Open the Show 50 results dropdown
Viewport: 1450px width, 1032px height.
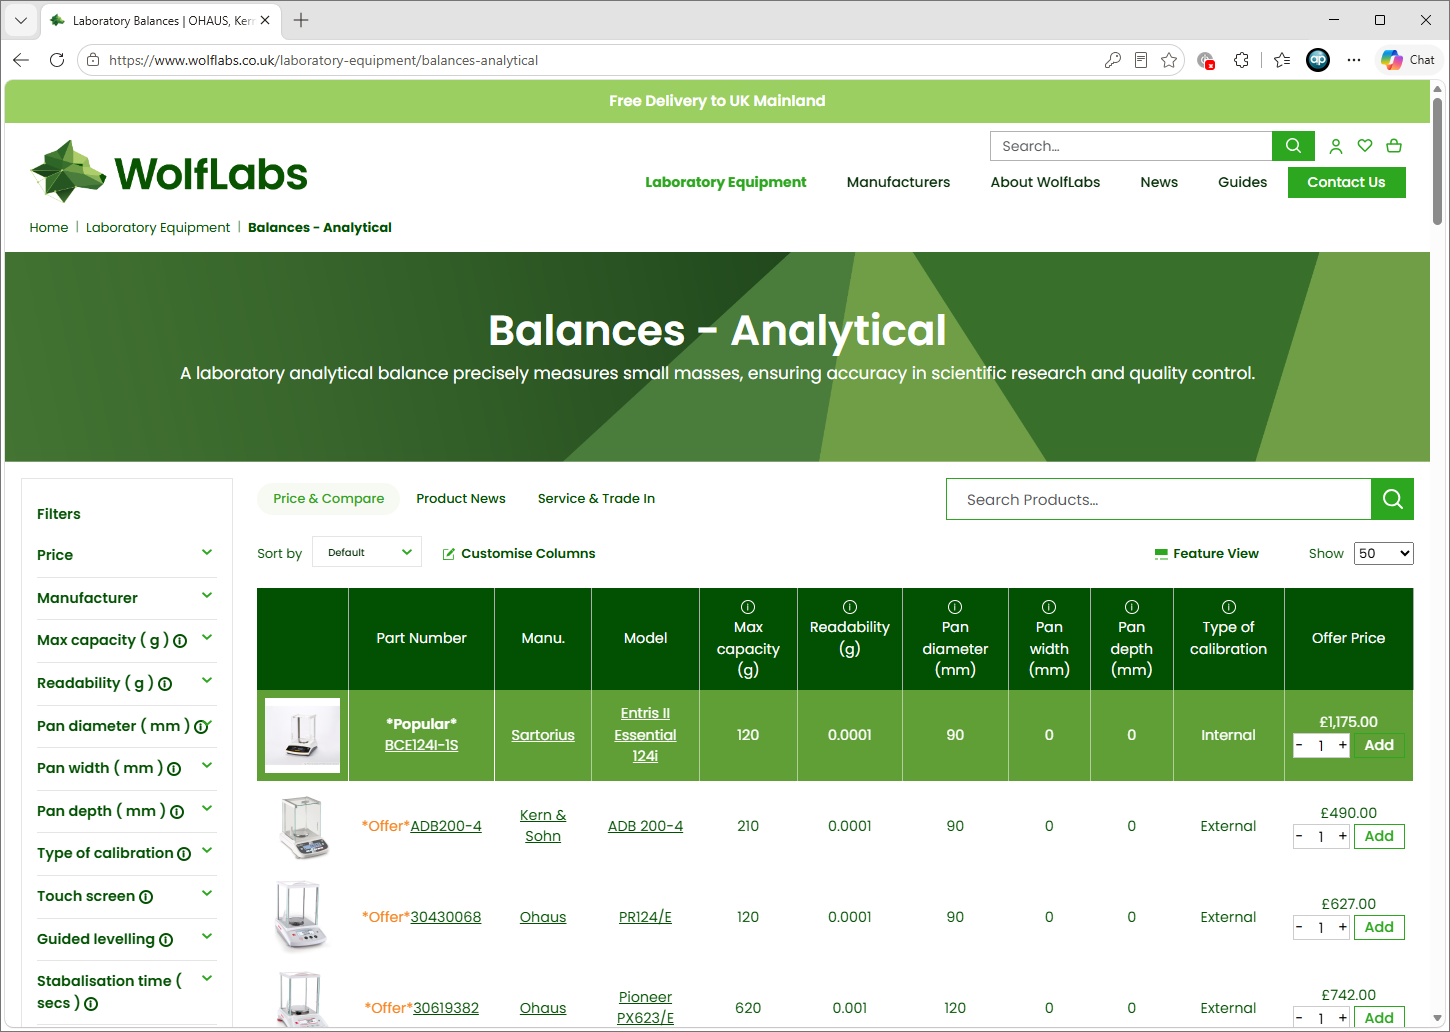1384,553
